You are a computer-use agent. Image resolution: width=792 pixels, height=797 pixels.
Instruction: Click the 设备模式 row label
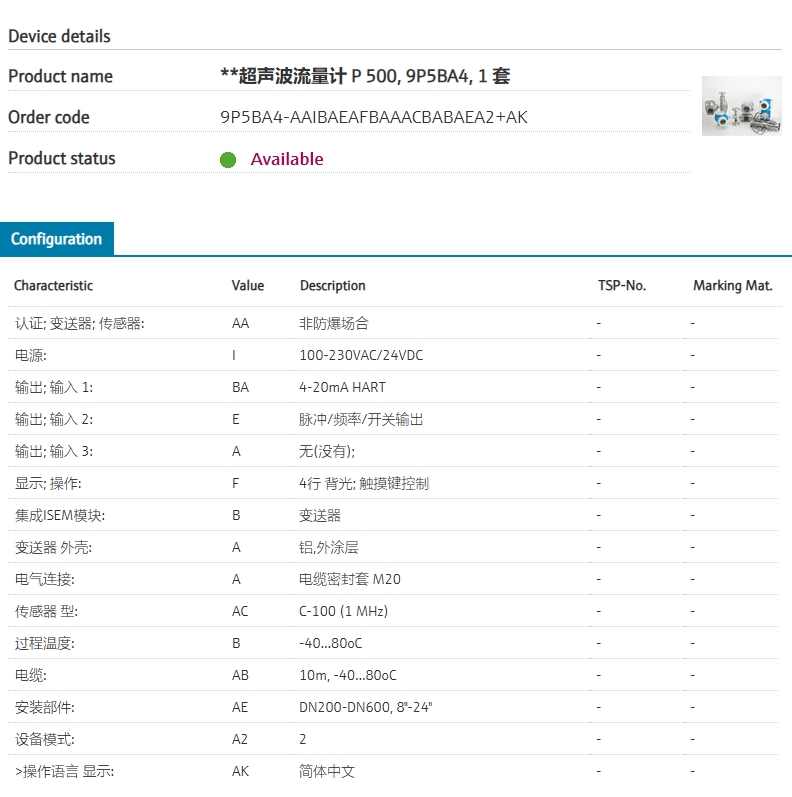[45, 740]
